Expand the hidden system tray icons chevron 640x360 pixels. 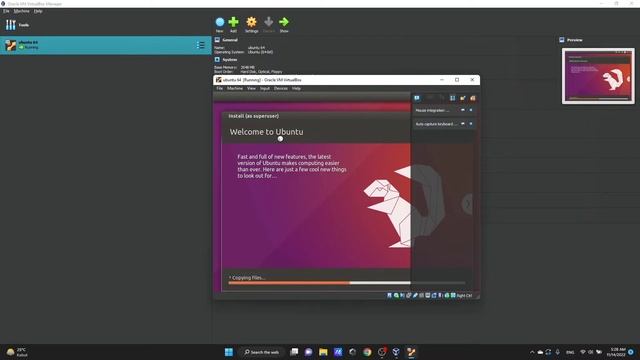coord(532,352)
